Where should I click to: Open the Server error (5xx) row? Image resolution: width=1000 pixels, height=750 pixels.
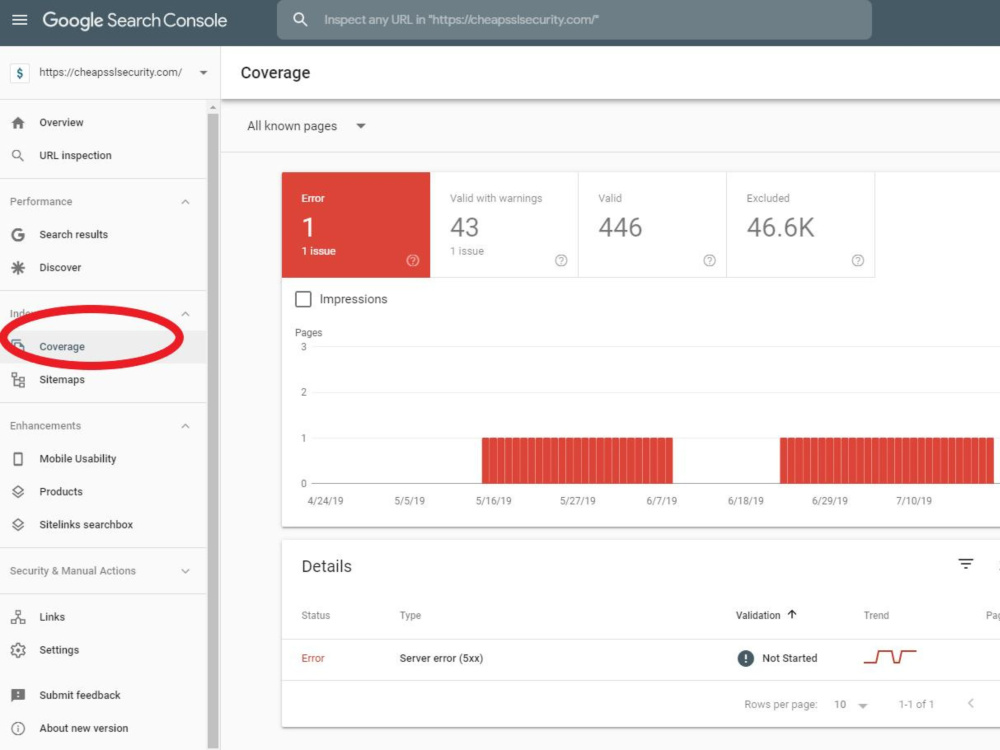tap(640, 659)
